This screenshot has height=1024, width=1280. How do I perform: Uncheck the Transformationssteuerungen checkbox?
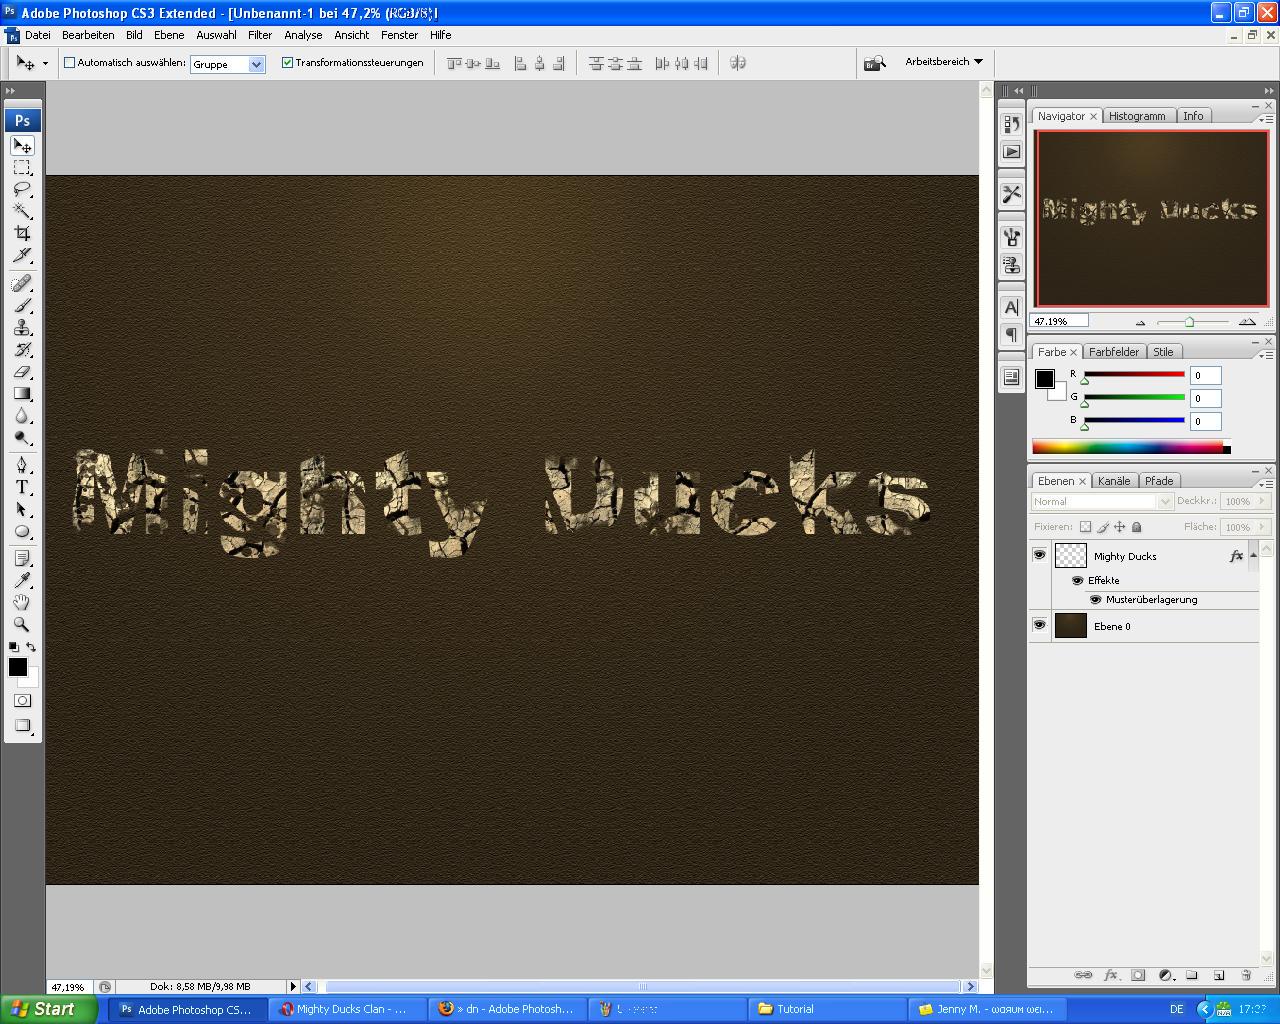[x=288, y=62]
